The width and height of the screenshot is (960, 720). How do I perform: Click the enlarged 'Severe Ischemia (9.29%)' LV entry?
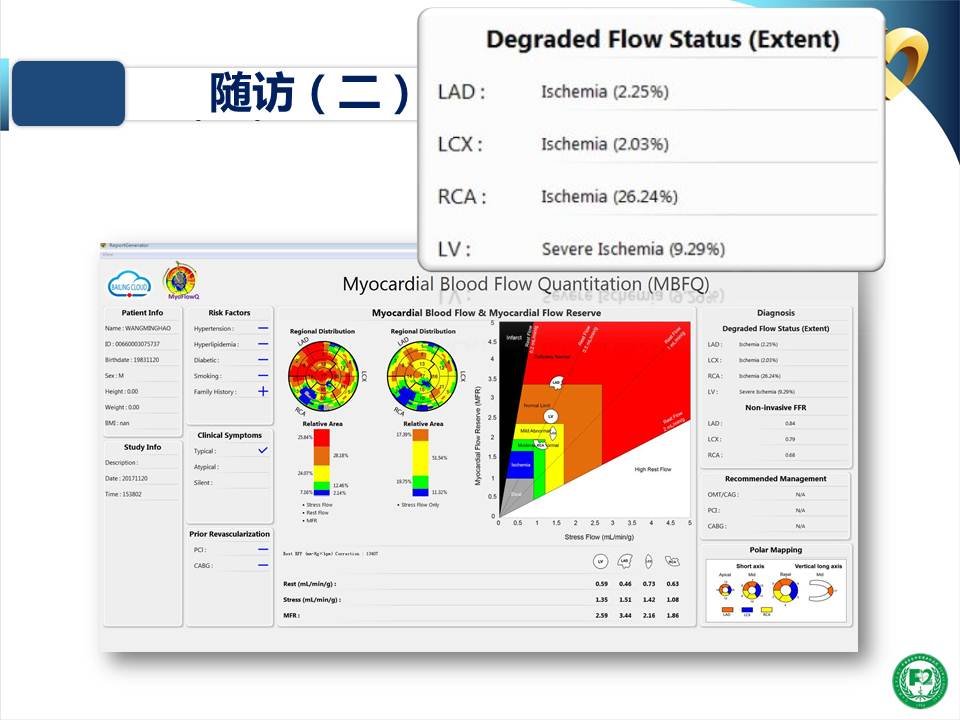pyautogui.click(x=633, y=249)
